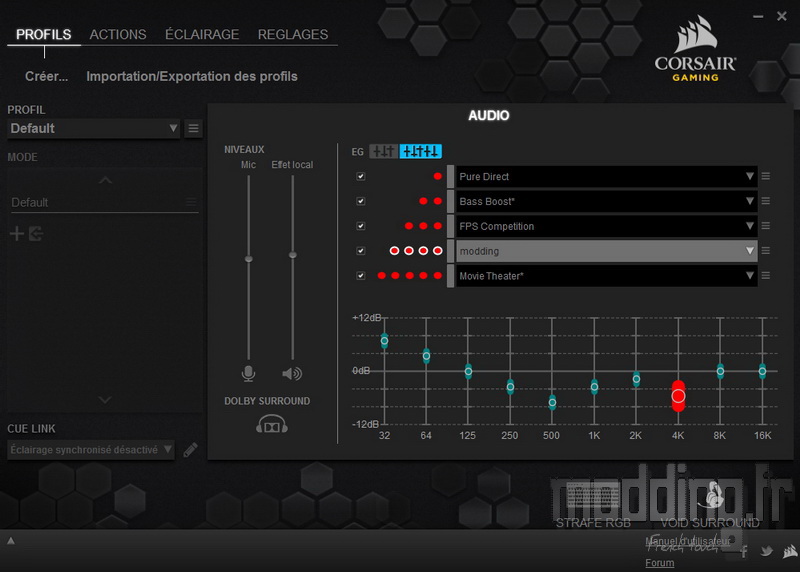Click the Corsair Gaming logo
Image resolution: width=800 pixels, height=572 pixels.
(x=695, y=48)
